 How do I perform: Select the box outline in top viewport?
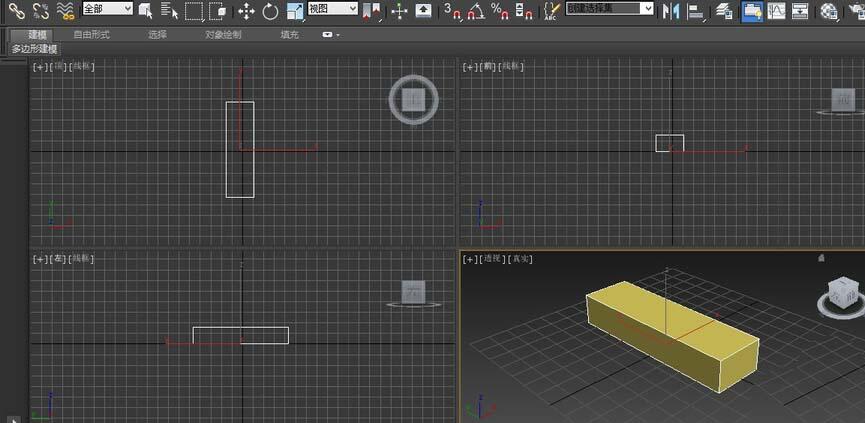point(240,149)
